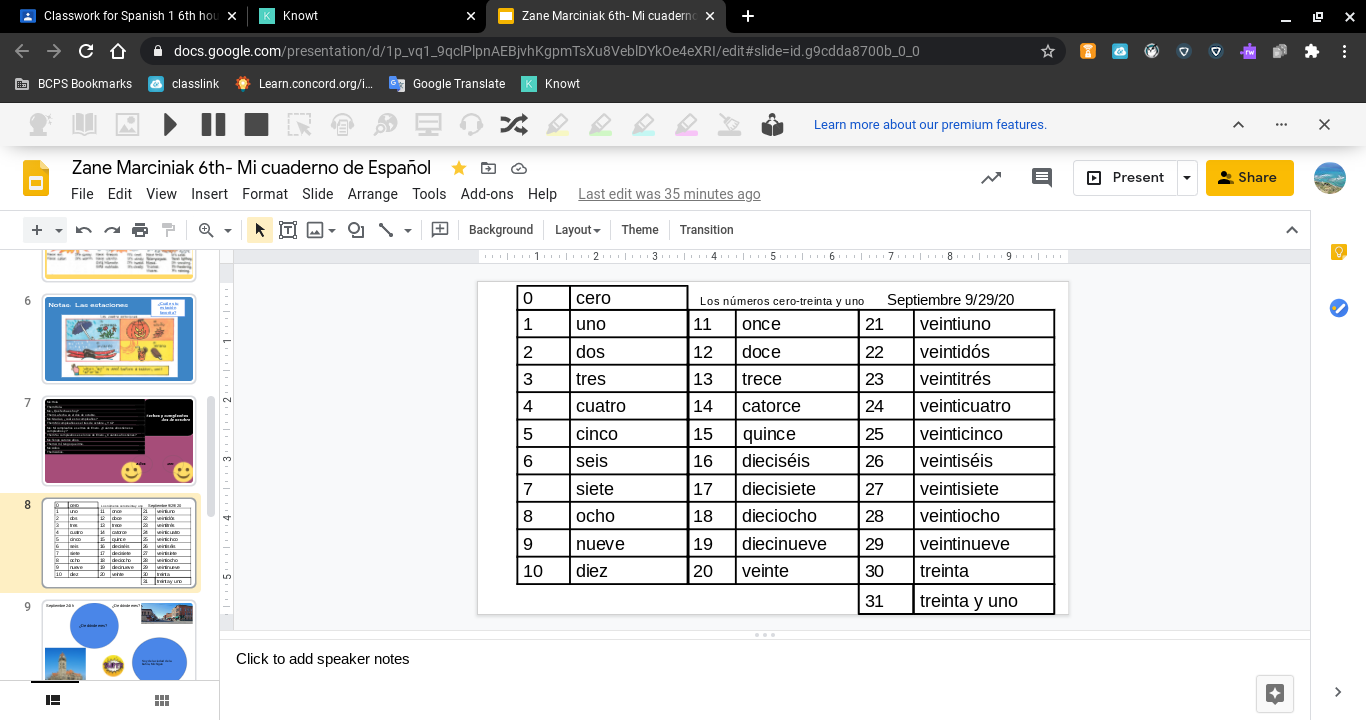Click the Read&Write web search icon

tap(385, 125)
